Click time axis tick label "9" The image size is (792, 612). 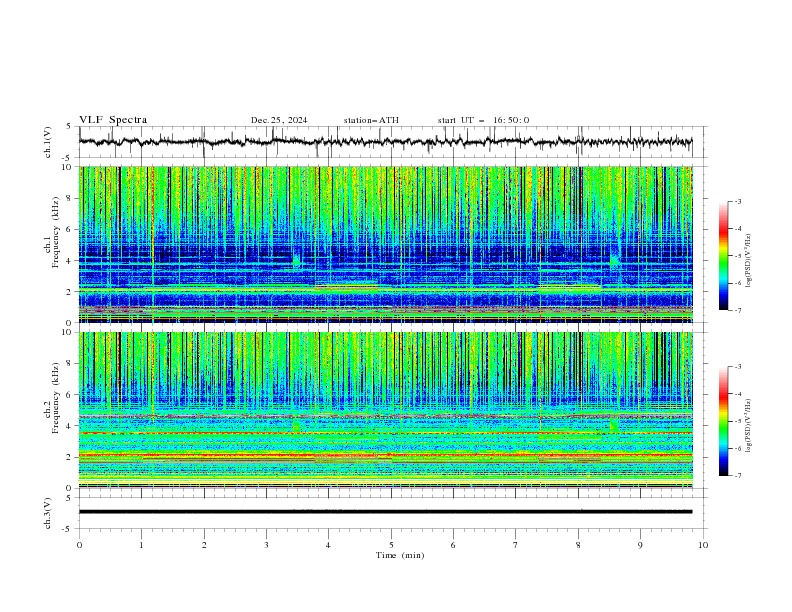pyautogui.click(x=640, y=545)
